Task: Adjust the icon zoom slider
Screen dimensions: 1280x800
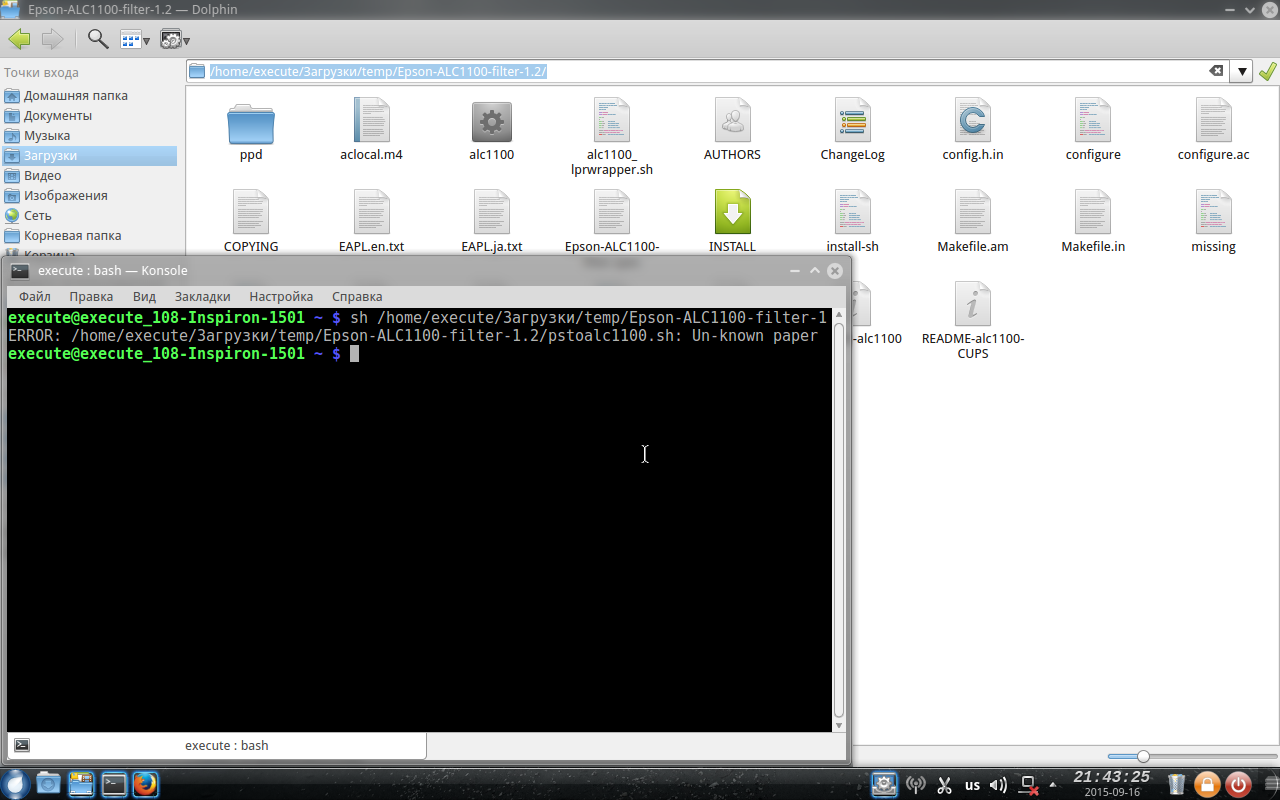Action: click(x=1143, y=757)
